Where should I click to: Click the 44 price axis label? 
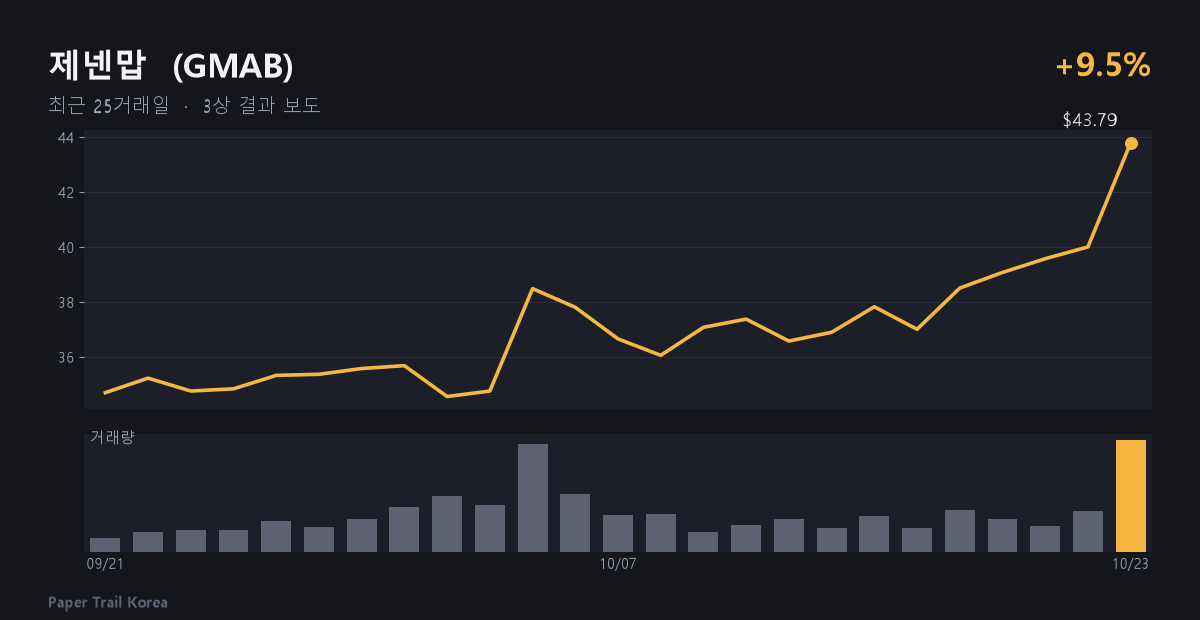click(65, 137)
